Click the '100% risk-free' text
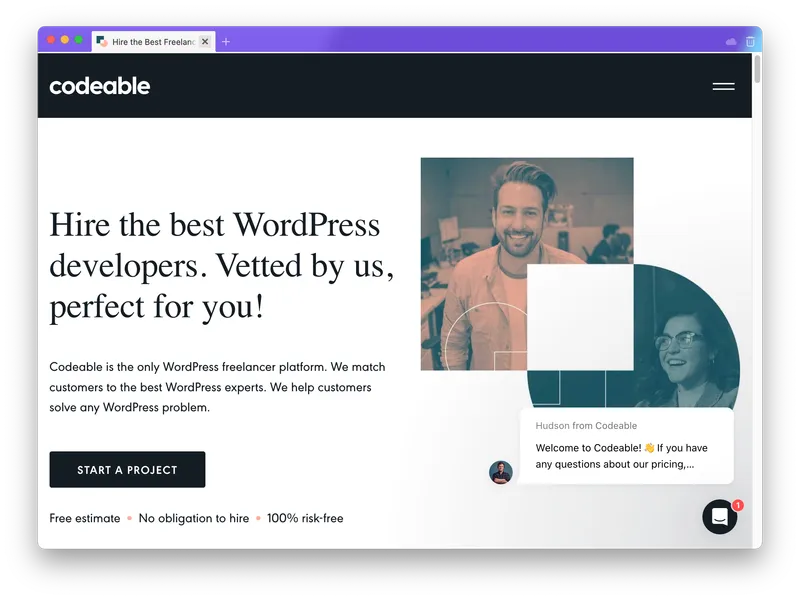 [x=305, y=518]
